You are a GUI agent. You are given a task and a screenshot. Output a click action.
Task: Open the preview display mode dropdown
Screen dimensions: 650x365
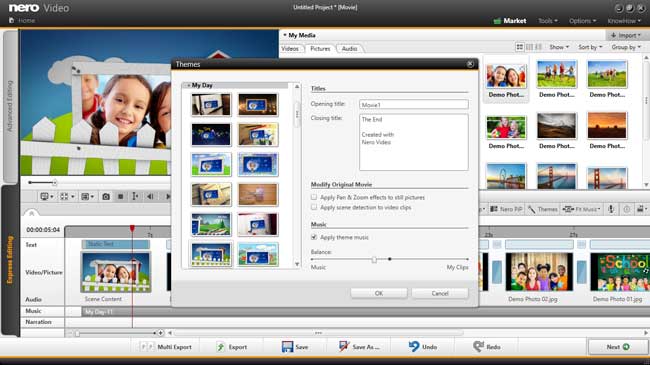46,196
